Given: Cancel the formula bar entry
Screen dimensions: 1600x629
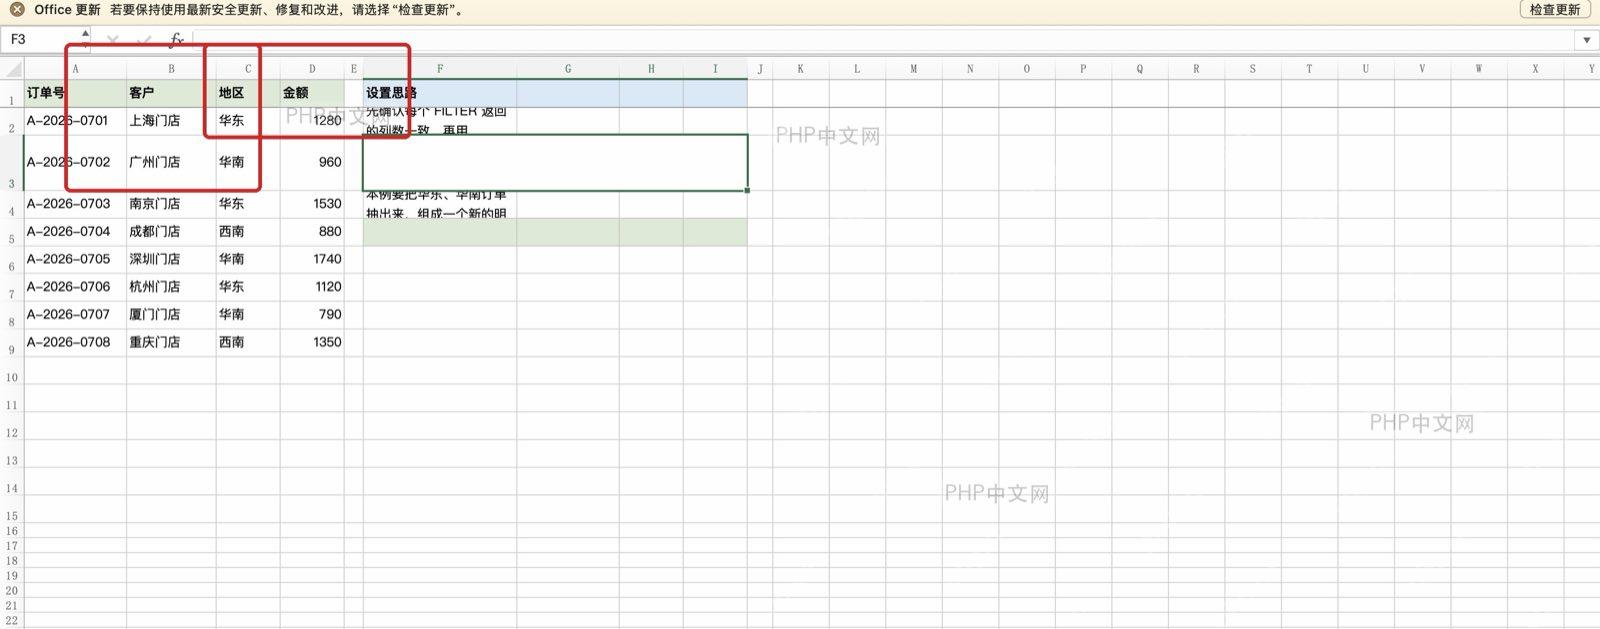Looking at the screenshot, I should pos(112,40).
